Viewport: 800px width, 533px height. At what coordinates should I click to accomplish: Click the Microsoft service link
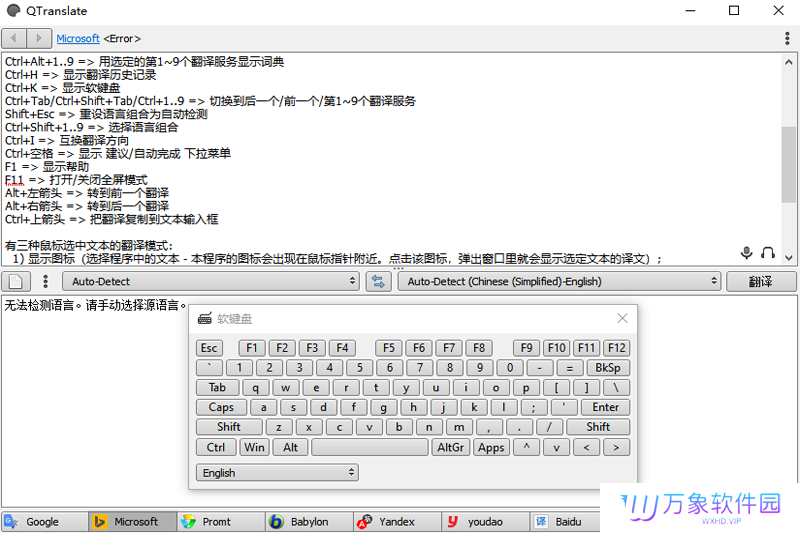pos(78,38)
